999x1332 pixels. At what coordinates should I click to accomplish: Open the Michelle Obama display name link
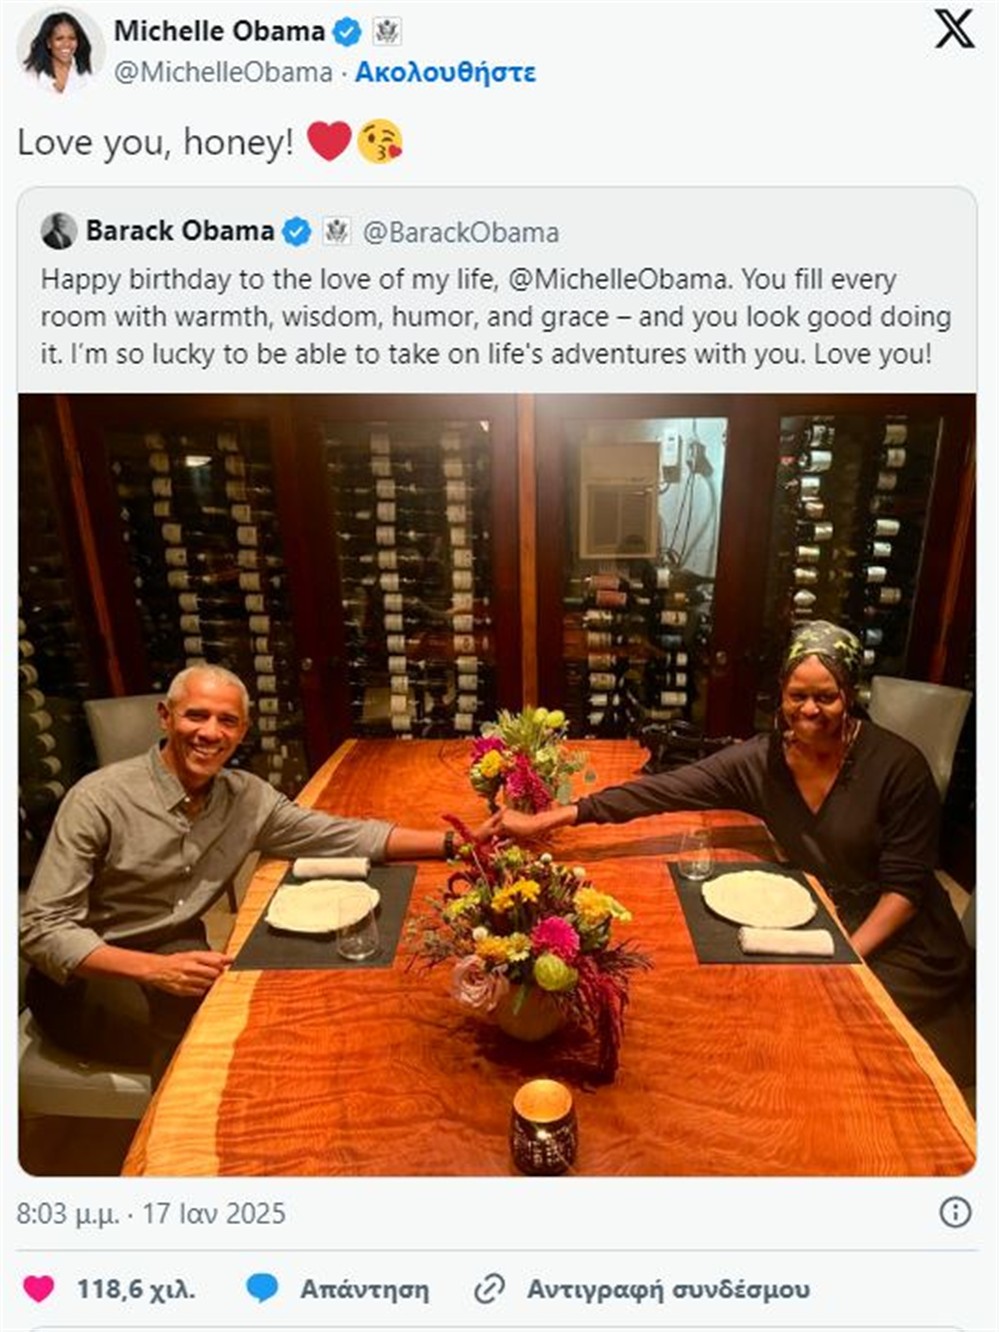tap(219, 31)
